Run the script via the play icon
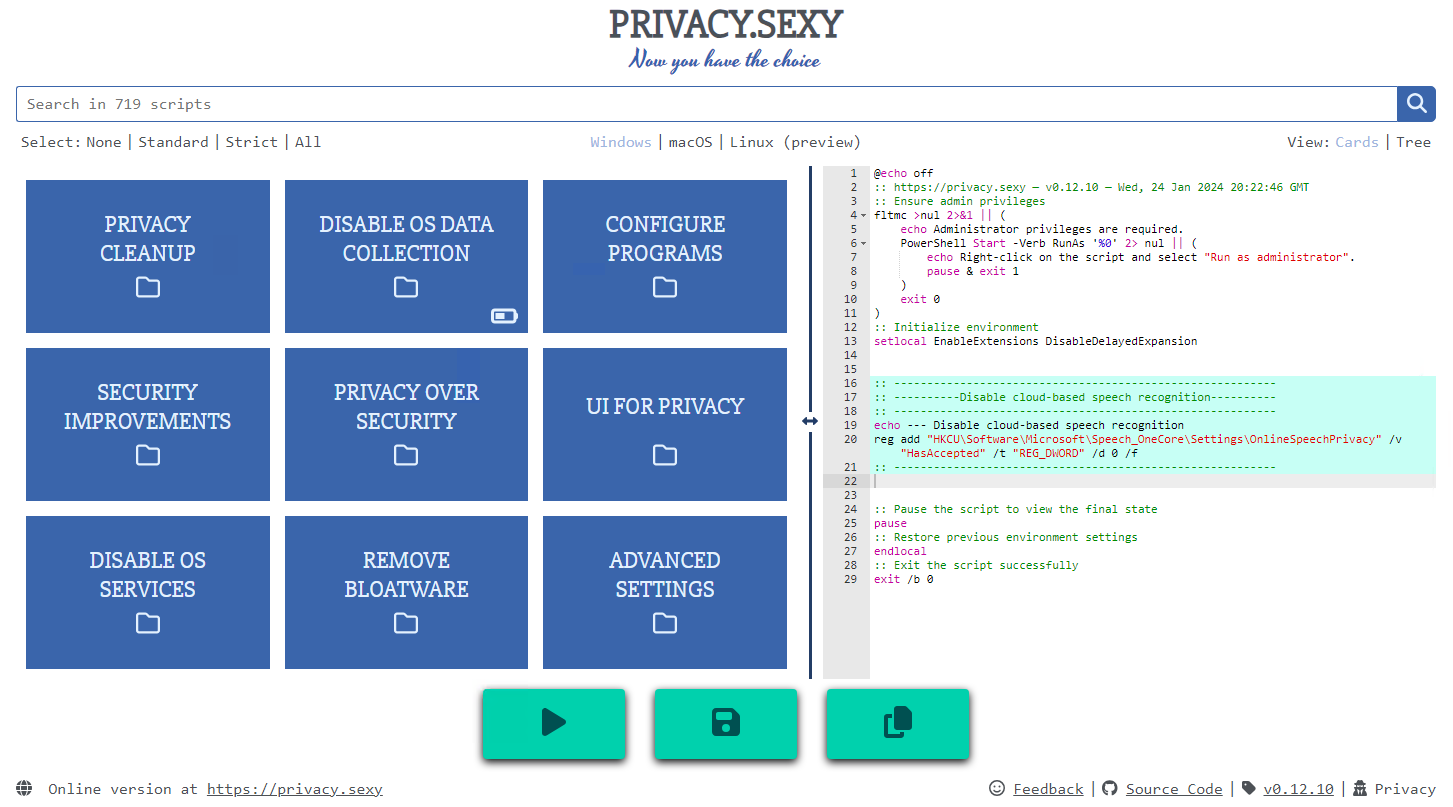 554,723
